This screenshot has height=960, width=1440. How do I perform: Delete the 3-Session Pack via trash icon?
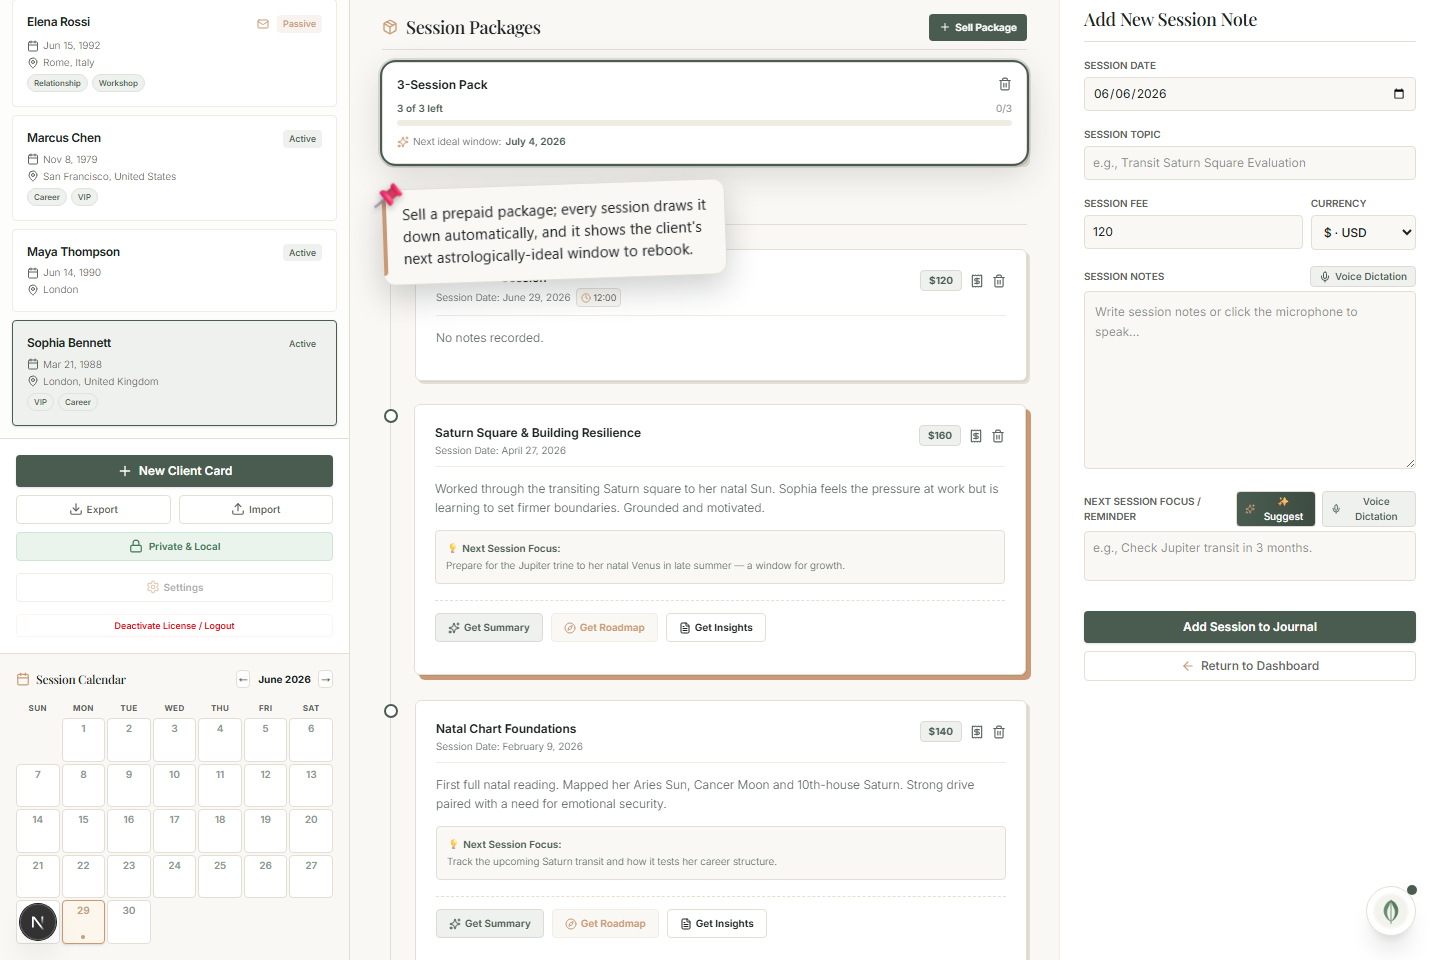pyautogui.click(x=1005, y=84)
